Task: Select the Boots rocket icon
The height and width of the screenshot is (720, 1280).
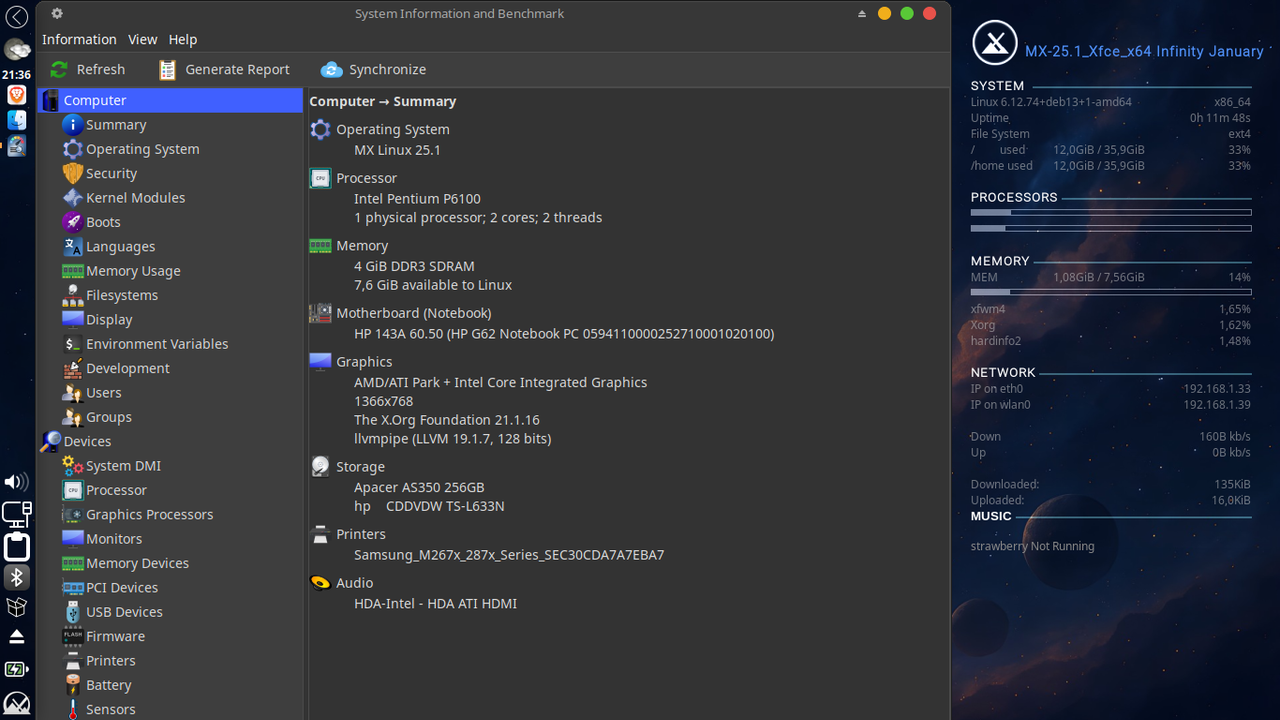Action: coord(72,222)
